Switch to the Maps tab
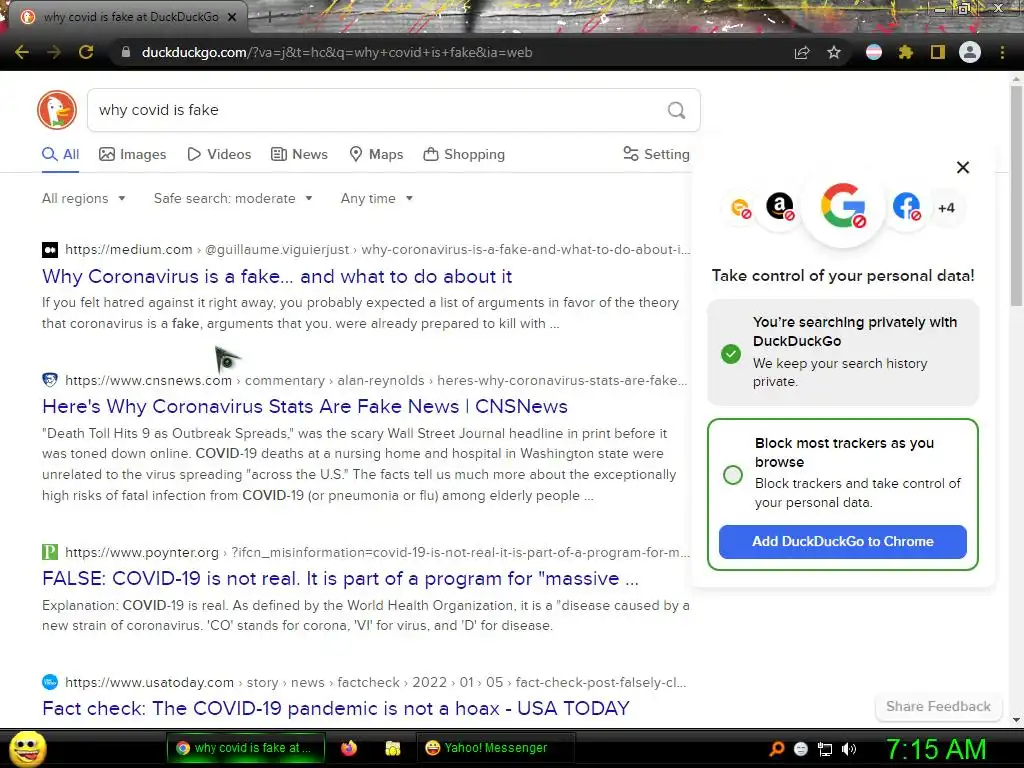This screenshot has height=768, width=1024. (376, 154)
